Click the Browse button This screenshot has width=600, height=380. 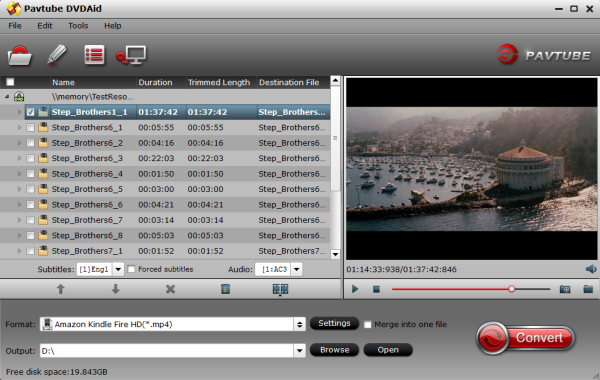point(334,350)
